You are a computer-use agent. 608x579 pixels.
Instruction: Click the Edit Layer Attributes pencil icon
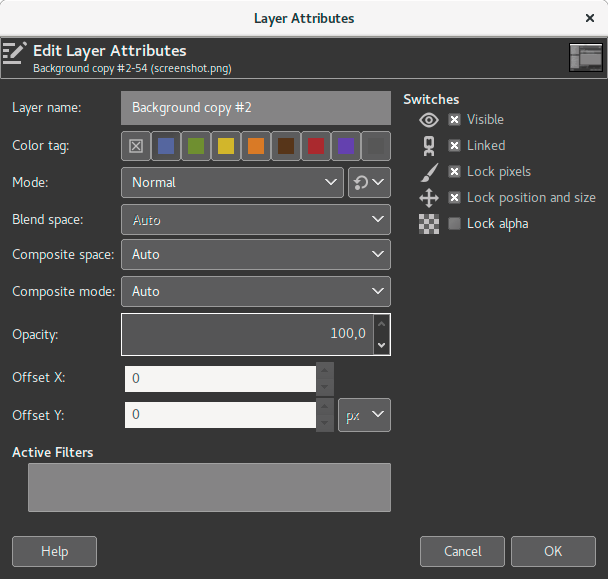click(15, 53)
